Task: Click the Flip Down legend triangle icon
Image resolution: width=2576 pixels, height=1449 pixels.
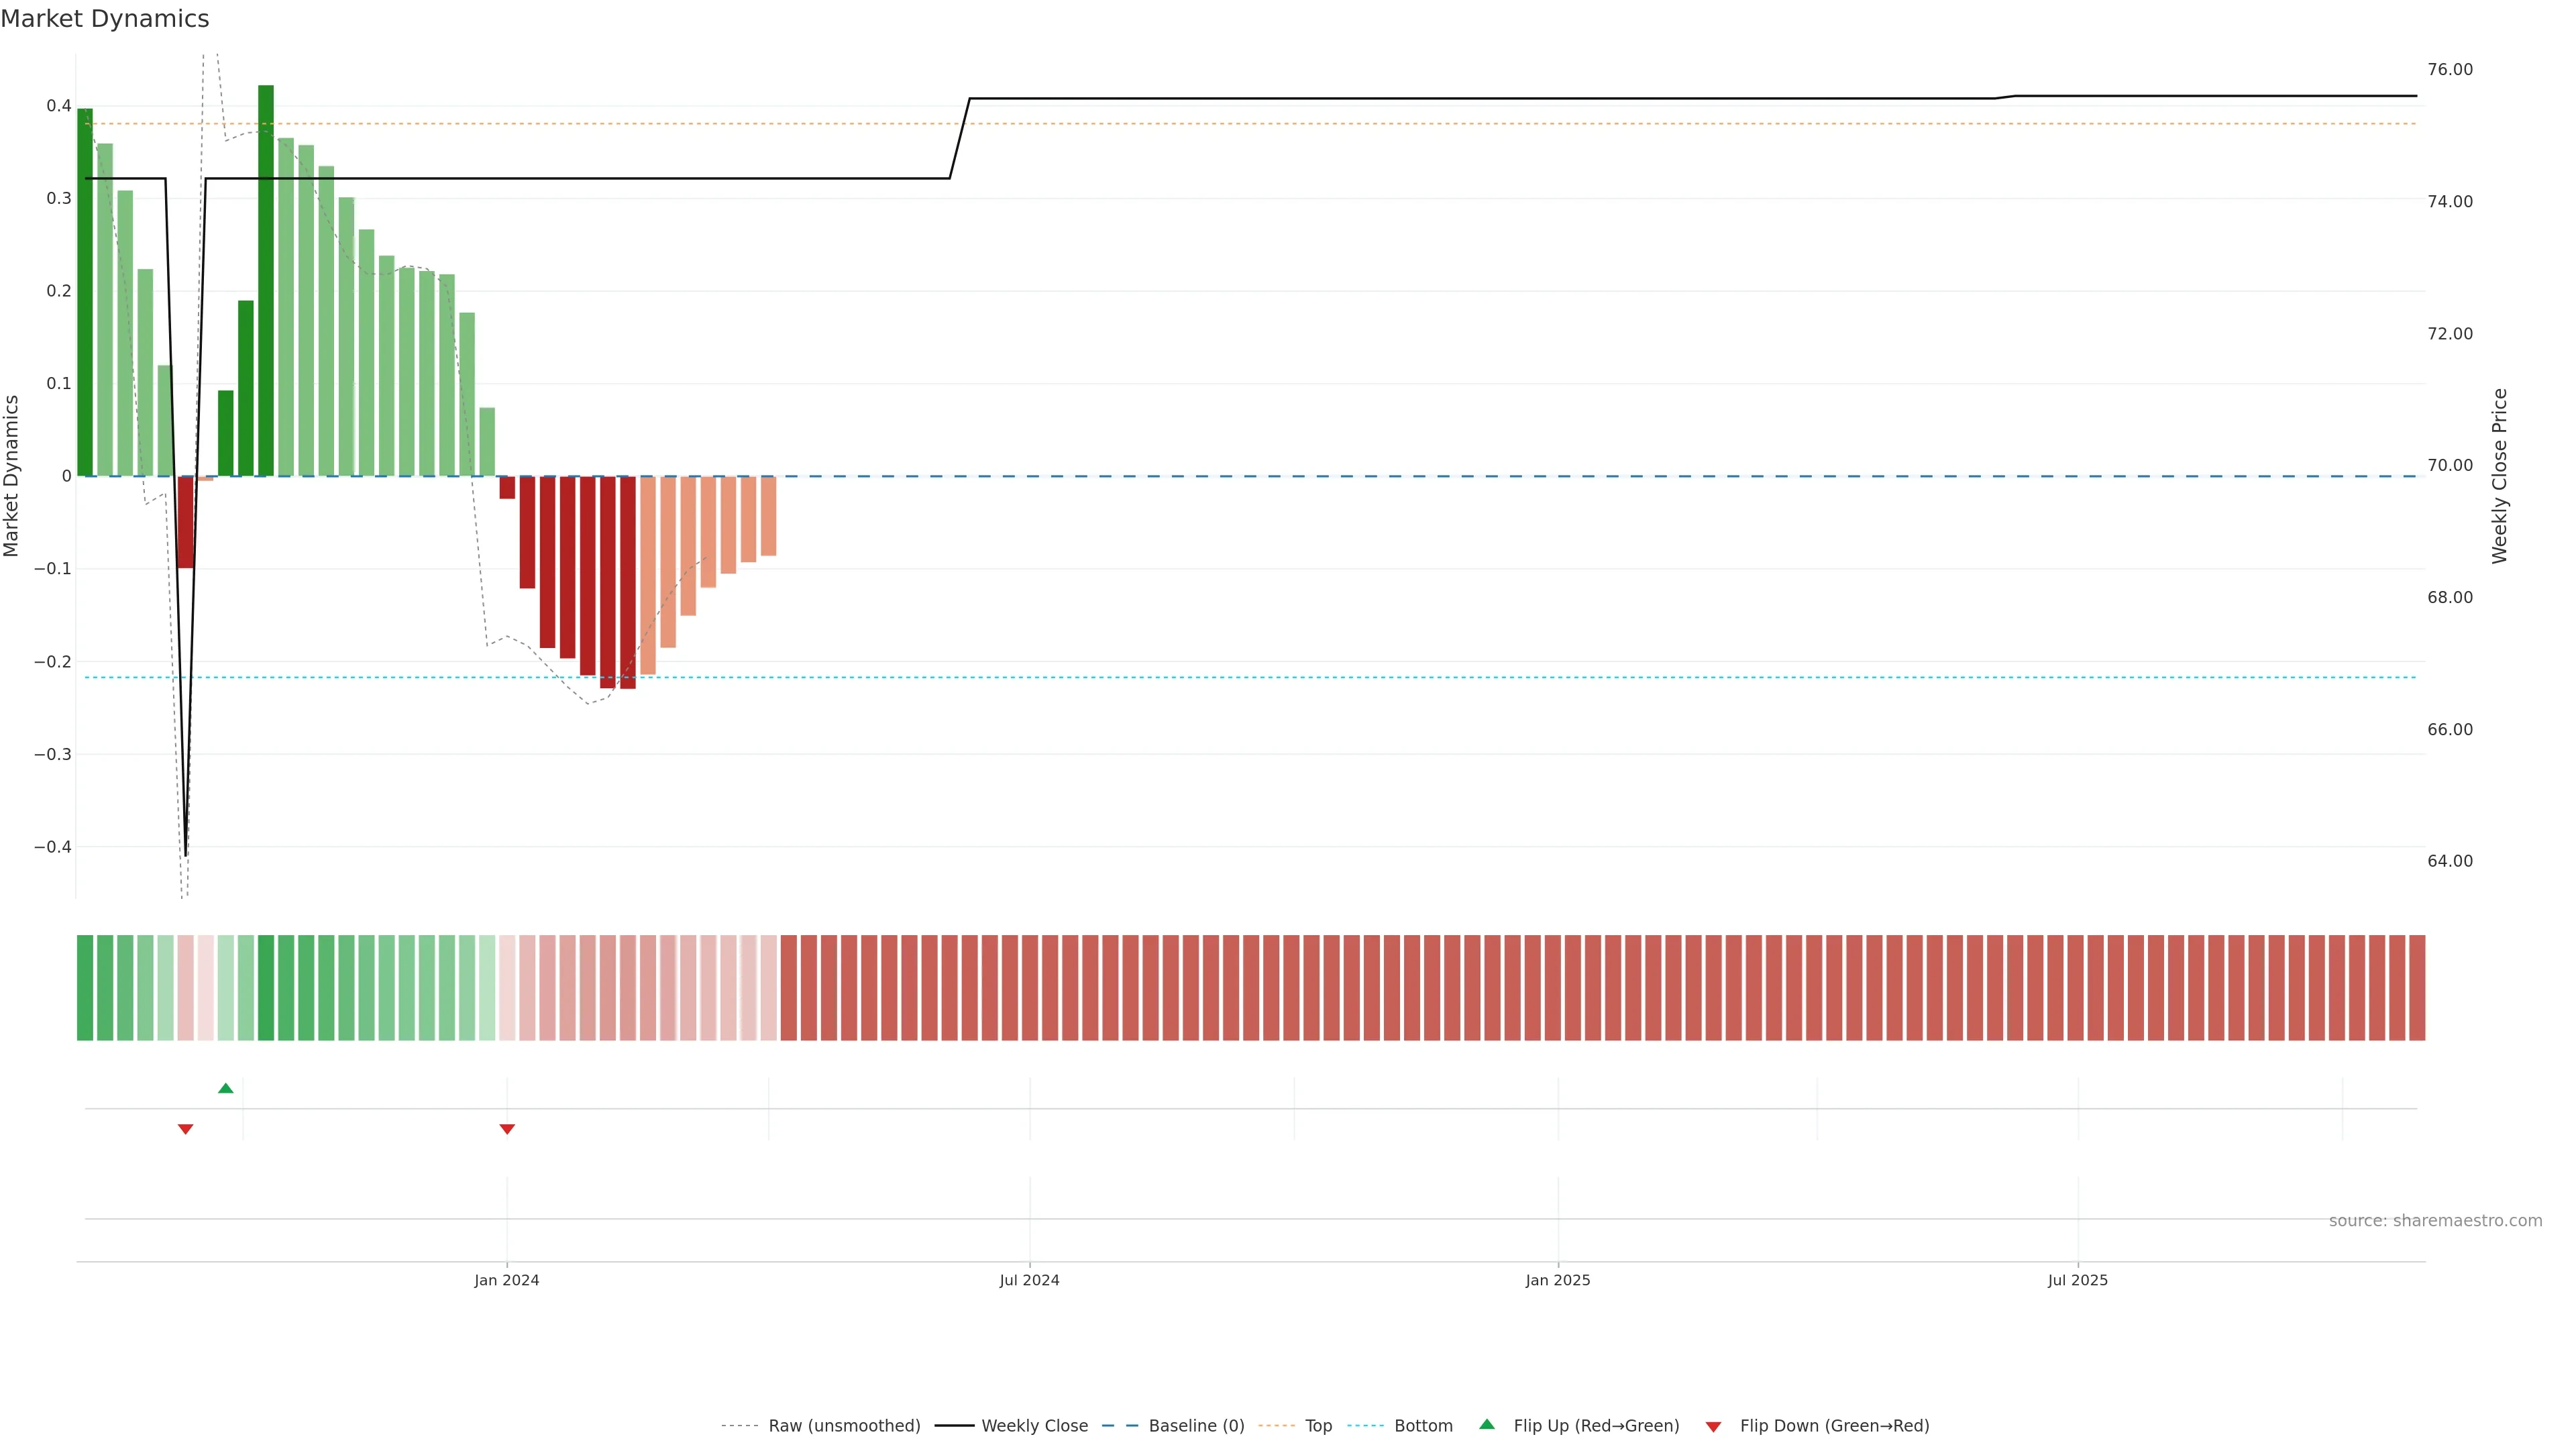Action: (x=1713, y=1427)
